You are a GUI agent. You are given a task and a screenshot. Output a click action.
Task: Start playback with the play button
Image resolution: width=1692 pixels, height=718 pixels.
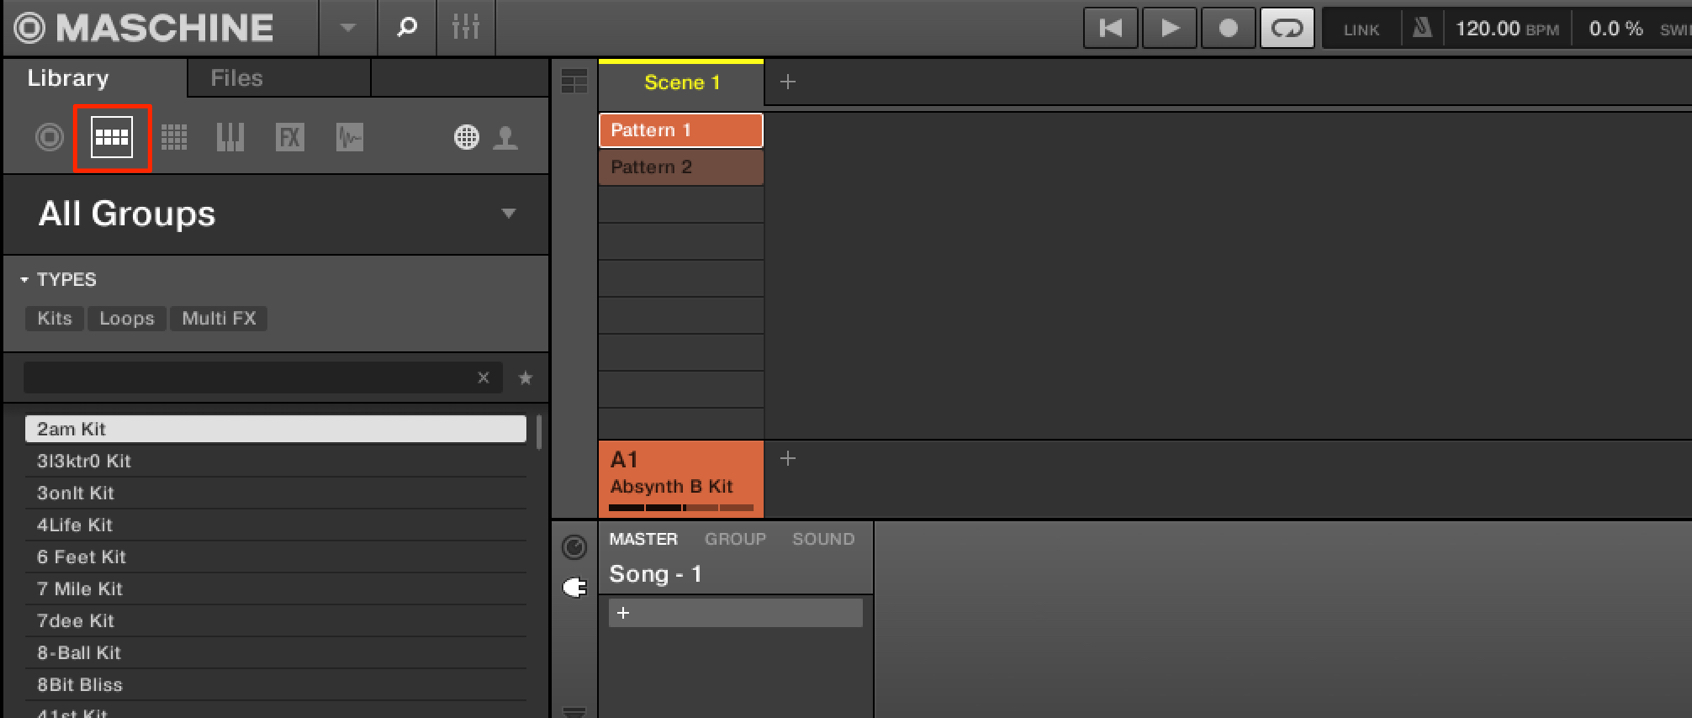point(1169,28)
